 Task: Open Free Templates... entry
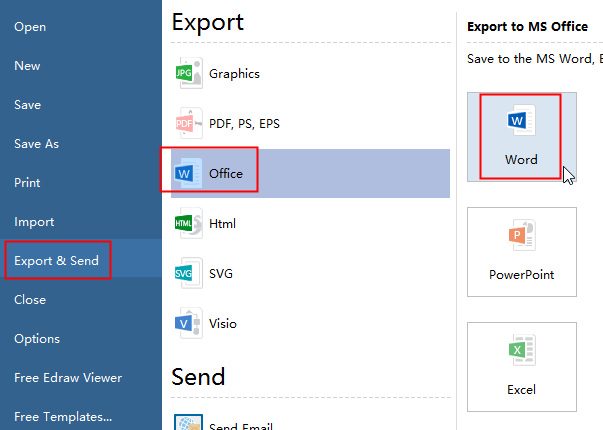coord(63,417)
